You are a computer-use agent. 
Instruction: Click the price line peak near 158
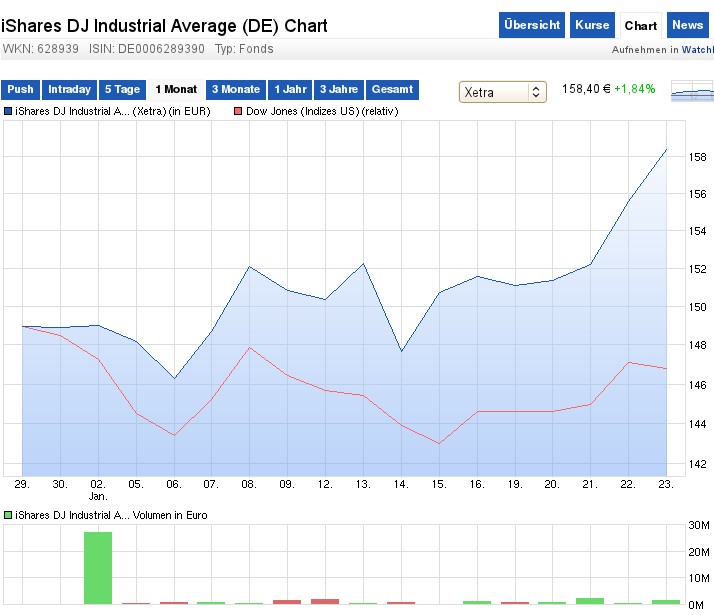click(666, 149)
